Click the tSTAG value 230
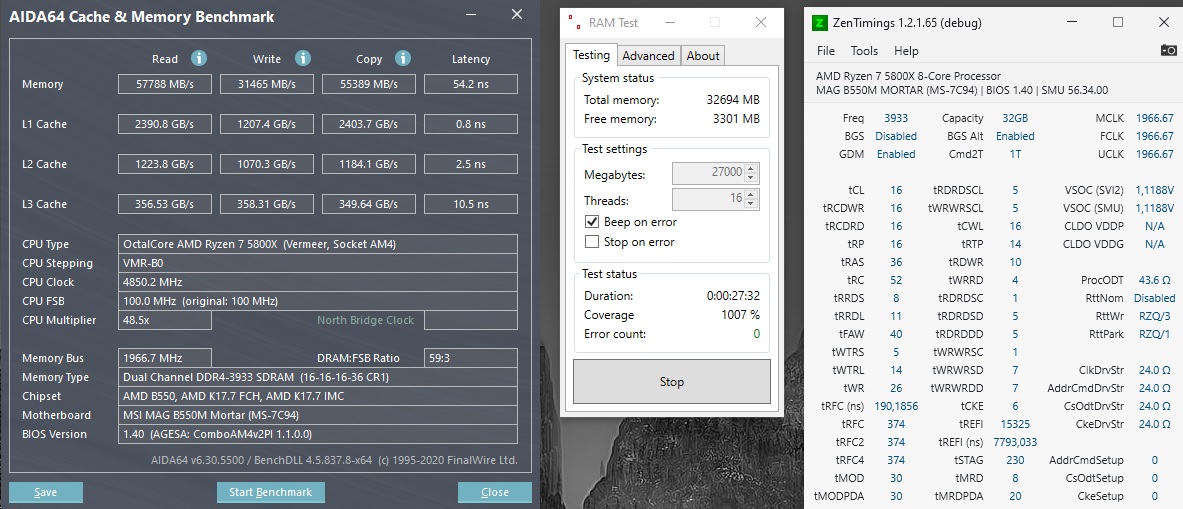The image size is (1183, 509). coord(1015,460)
